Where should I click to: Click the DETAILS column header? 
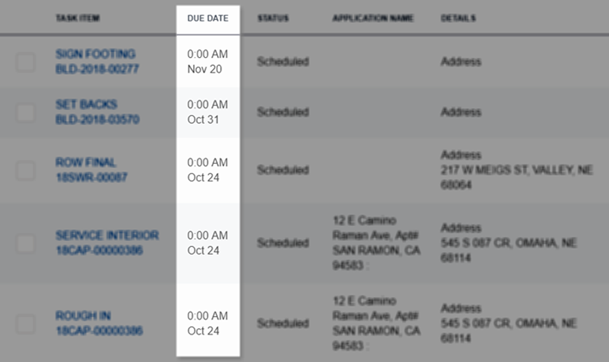point(458,18)
